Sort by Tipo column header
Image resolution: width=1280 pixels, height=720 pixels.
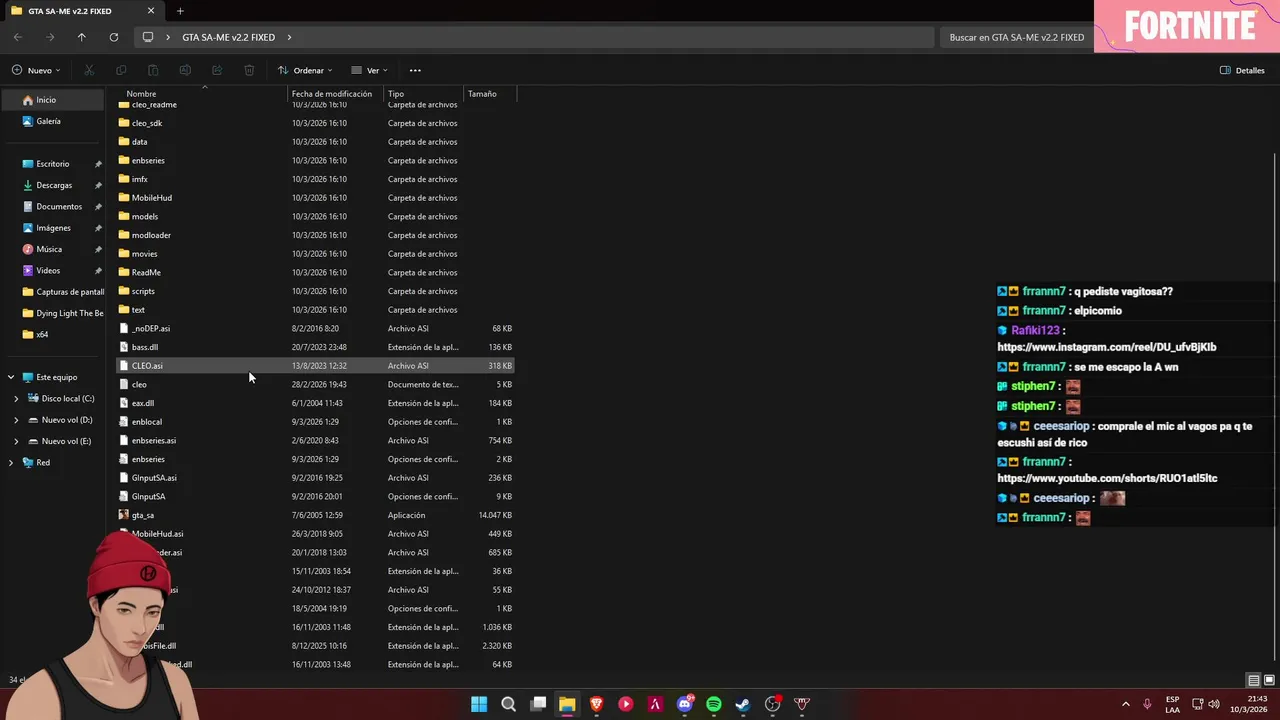click(396, 93)
